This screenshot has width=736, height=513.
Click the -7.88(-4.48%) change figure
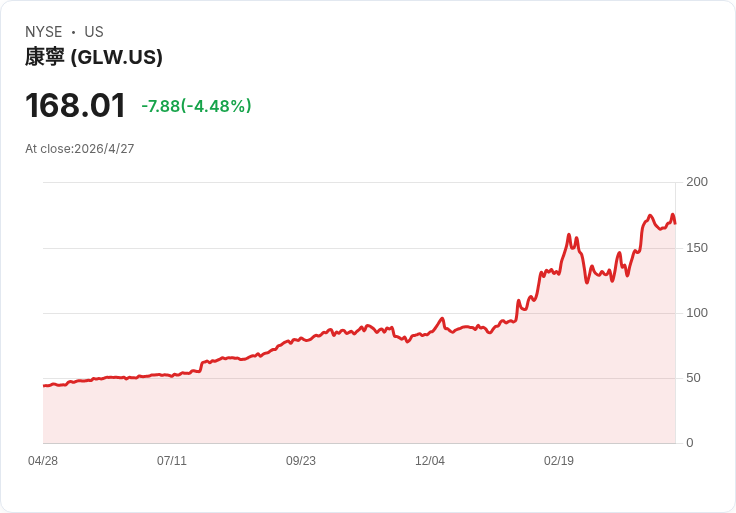[x=196, y=106]
